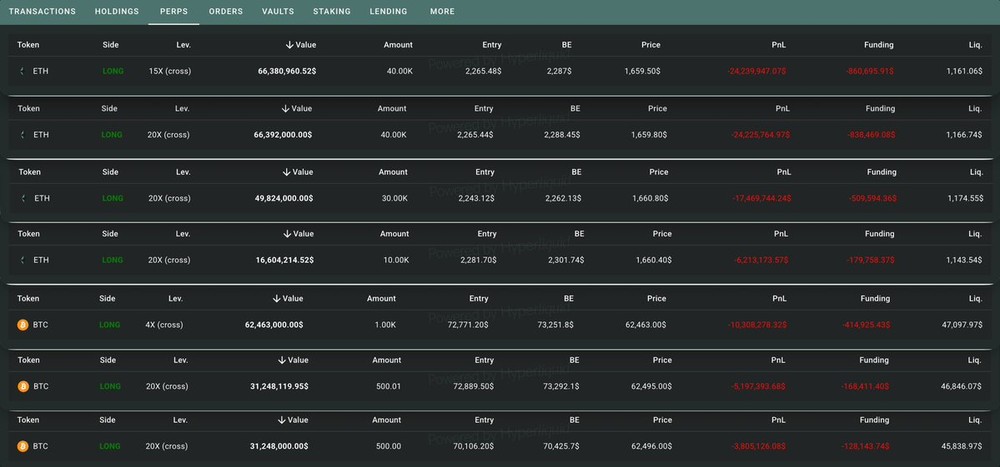1000x467 pixels.
Task: Click the funding -179,758.37$
Action: click(871, 260)
